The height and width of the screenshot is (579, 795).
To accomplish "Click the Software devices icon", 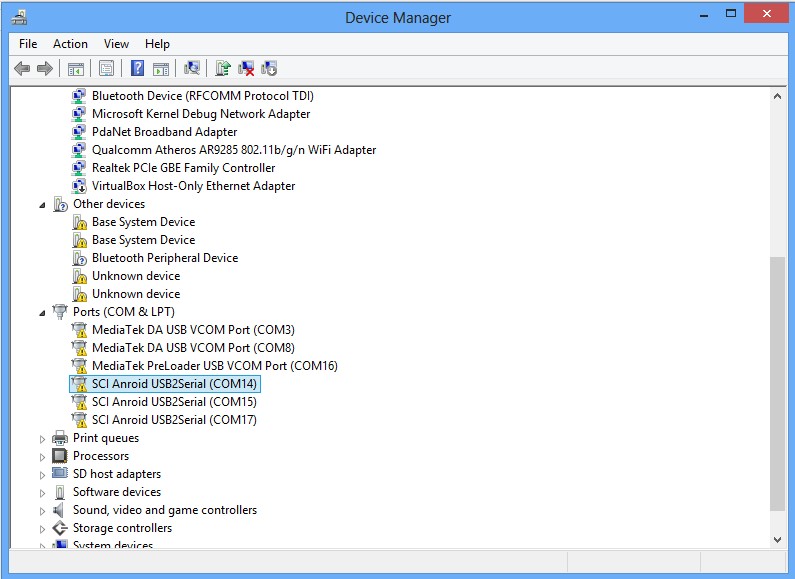I will point(60,492).
